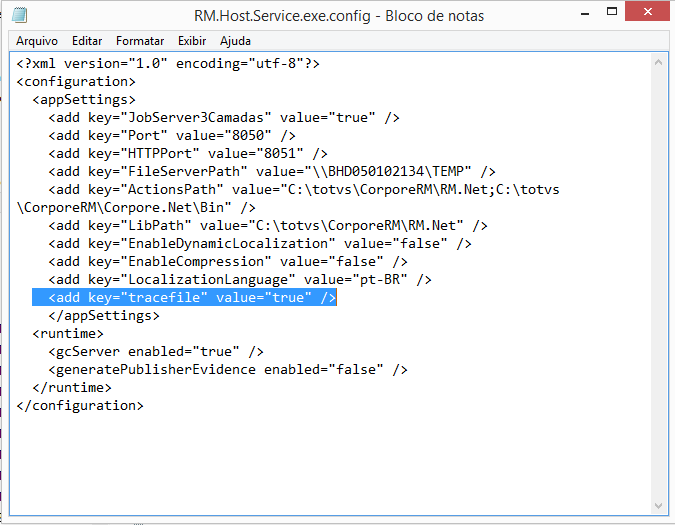Close the RM.Host.Service.exe.config window

647,12
